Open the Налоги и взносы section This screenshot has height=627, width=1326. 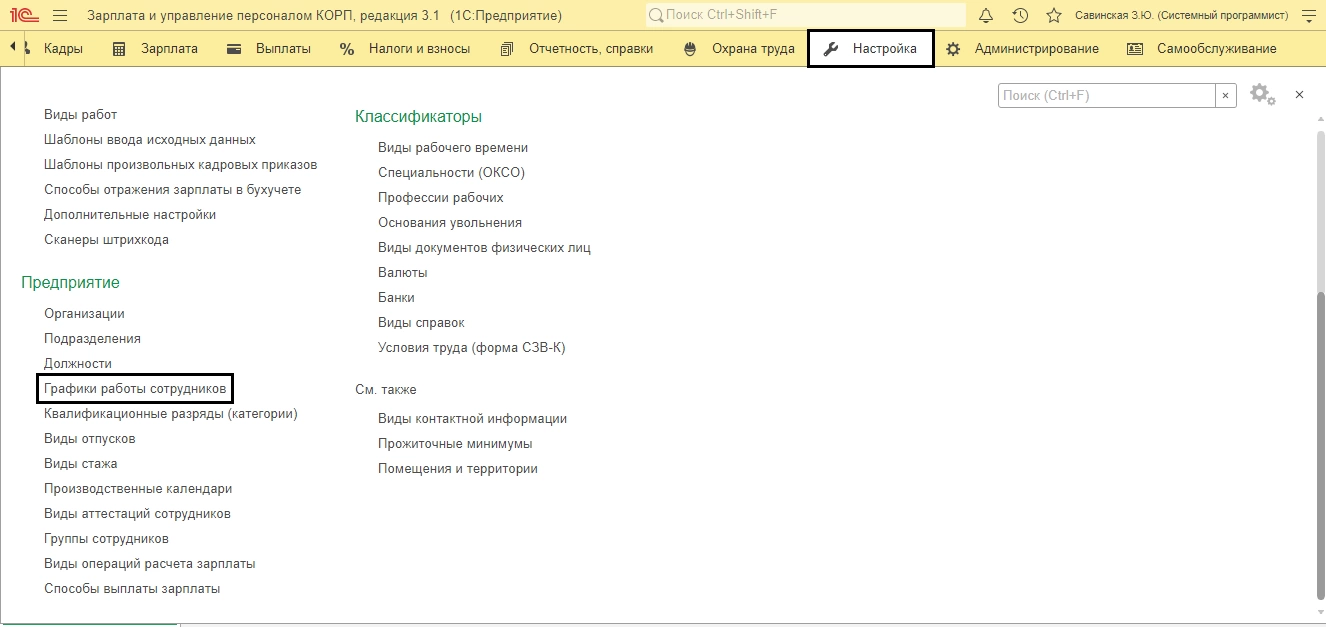pyautogui.click(x=419, y=48)
